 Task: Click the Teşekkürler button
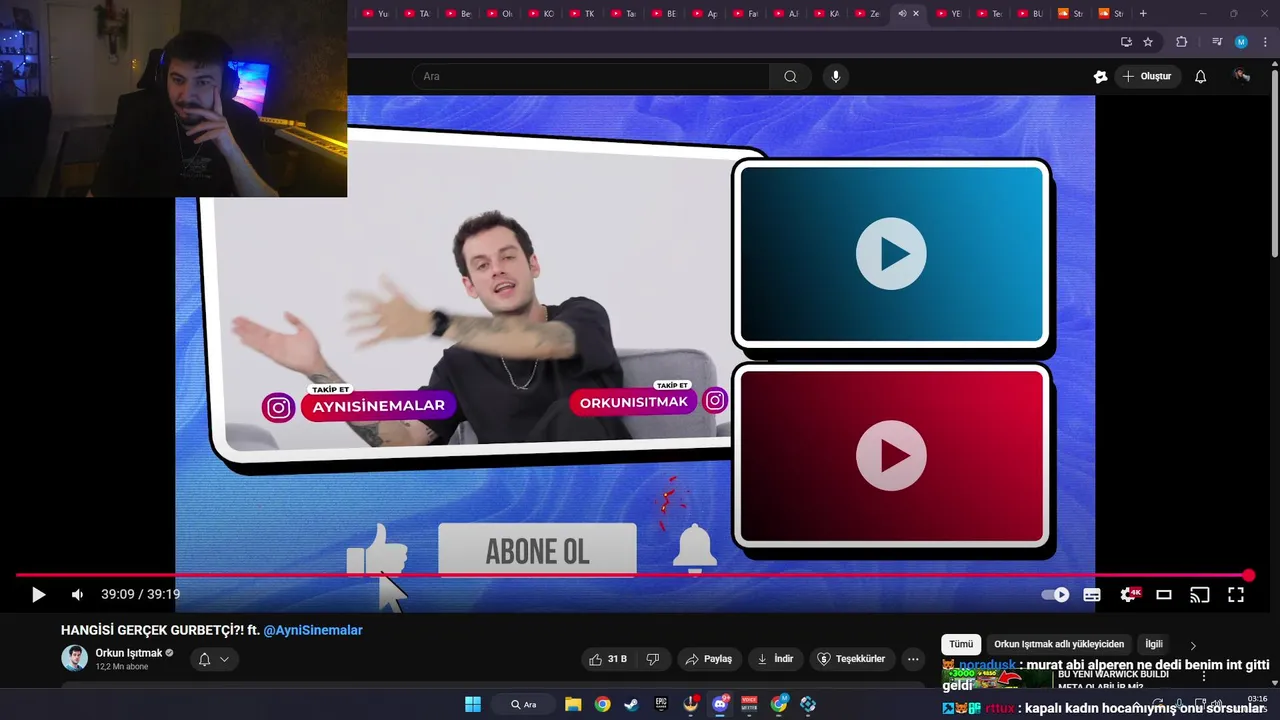[x=851, y=659]
